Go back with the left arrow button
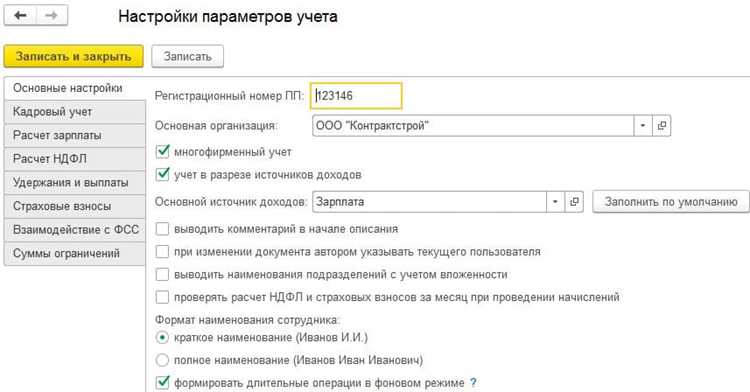750x392 pixels. point(20,16)
